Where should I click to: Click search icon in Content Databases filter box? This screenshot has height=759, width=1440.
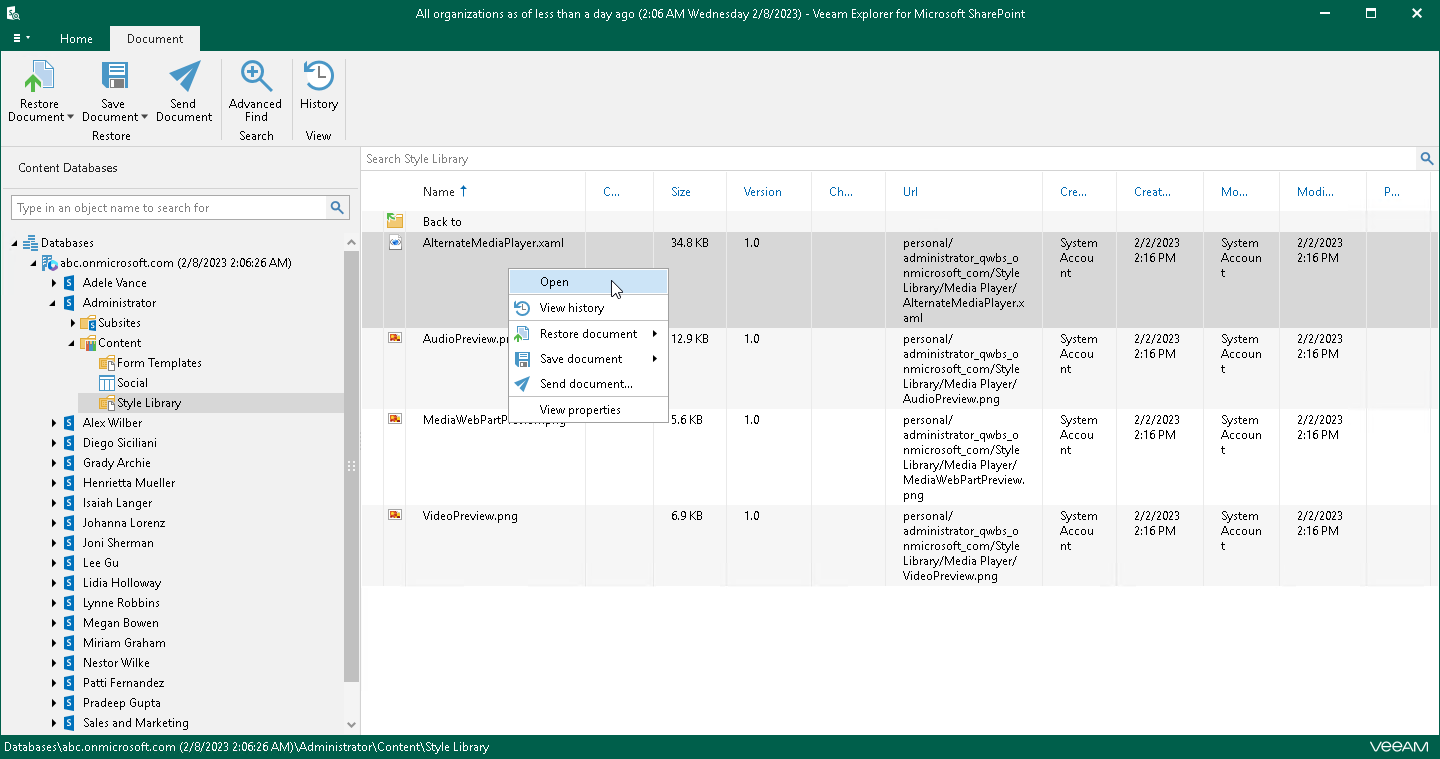[x=338, y=208]
